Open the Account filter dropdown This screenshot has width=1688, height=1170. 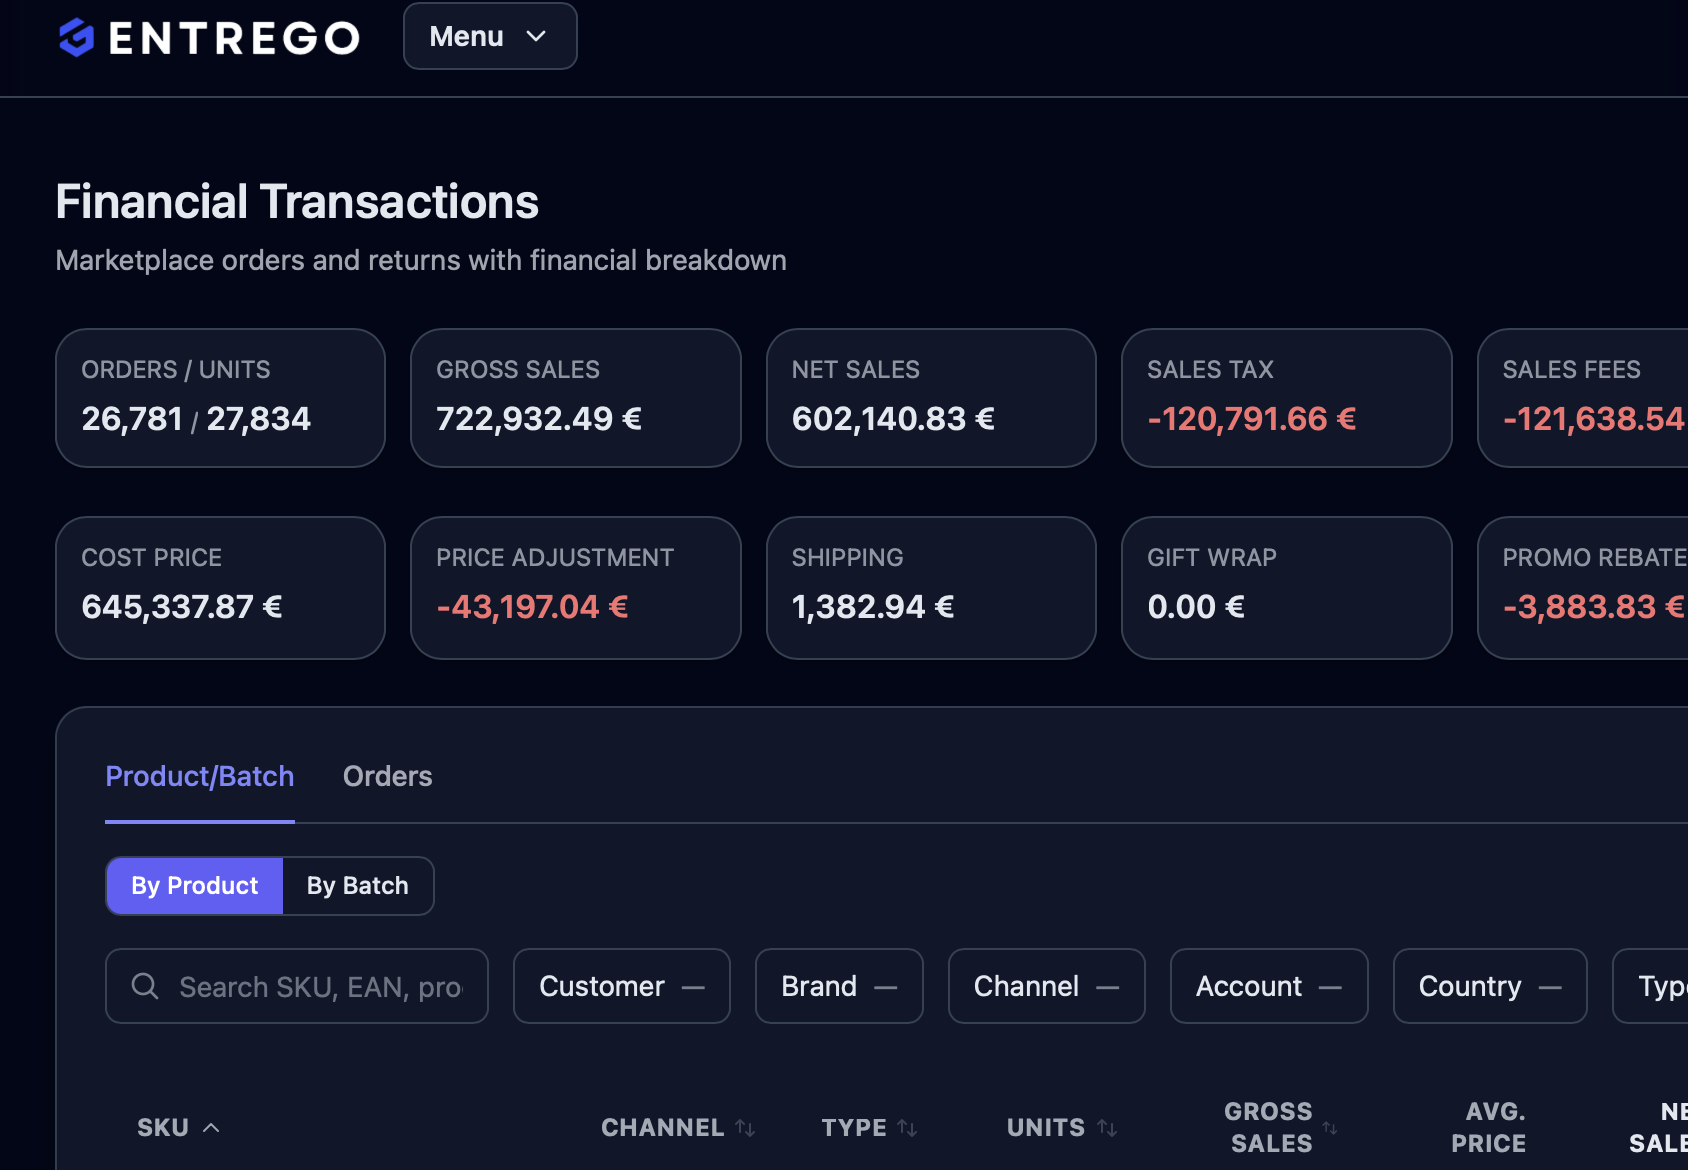click(x=1268, y=986)
